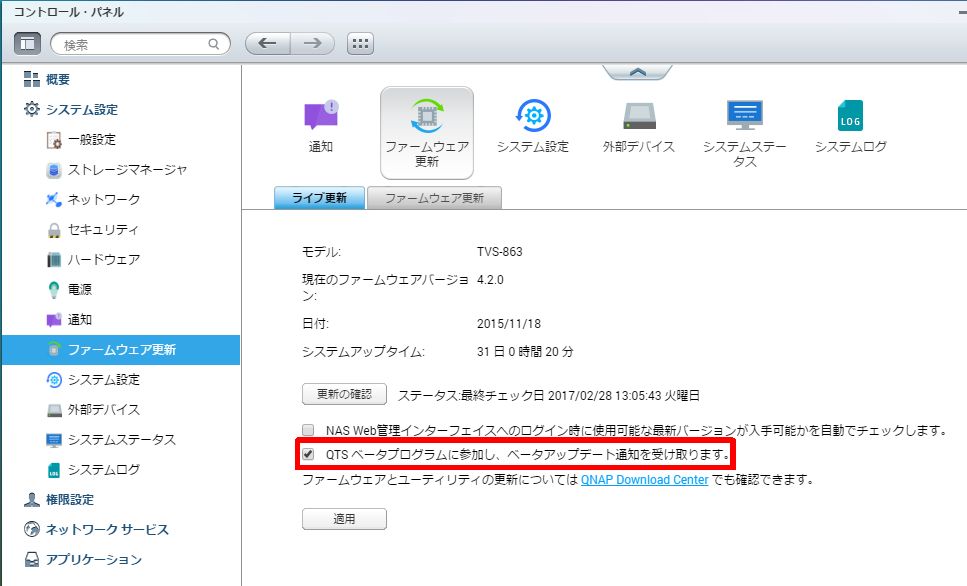Select the uptime value 31 日 0 時間 20 分
The image size is (967, 586).
[525, 352]
